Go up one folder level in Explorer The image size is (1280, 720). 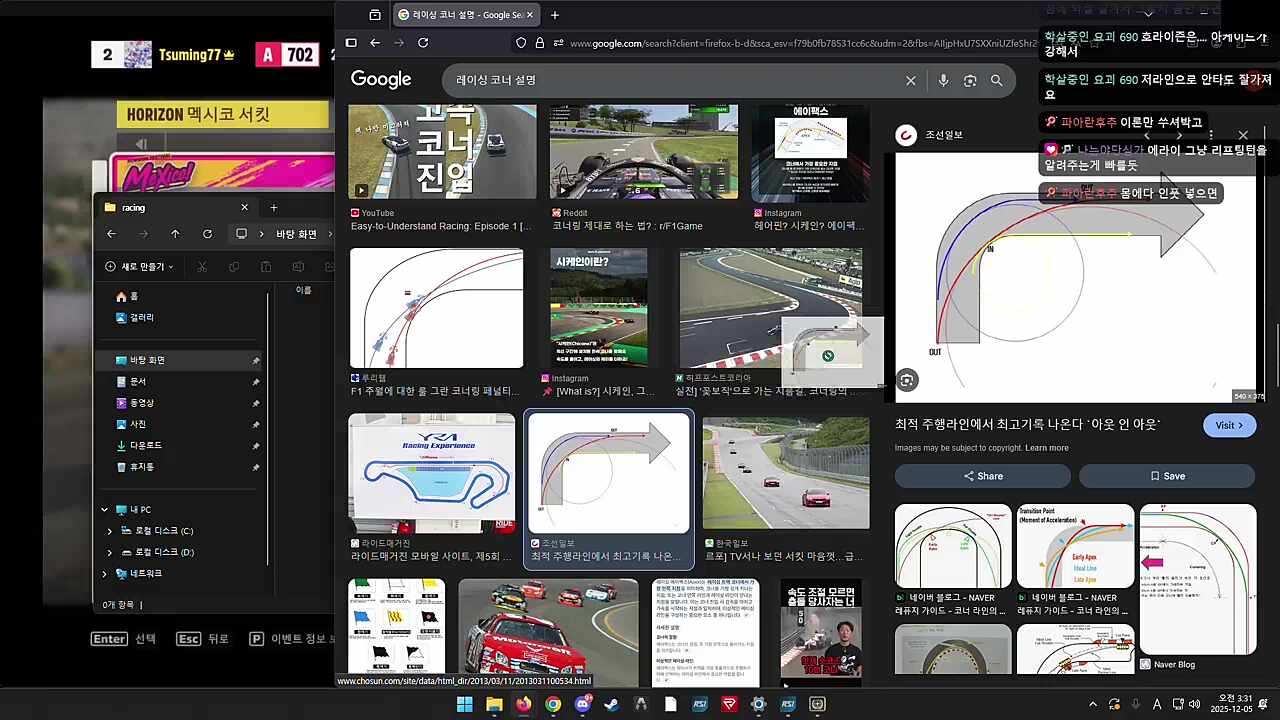pyautogui.click(x=175, y=234)
